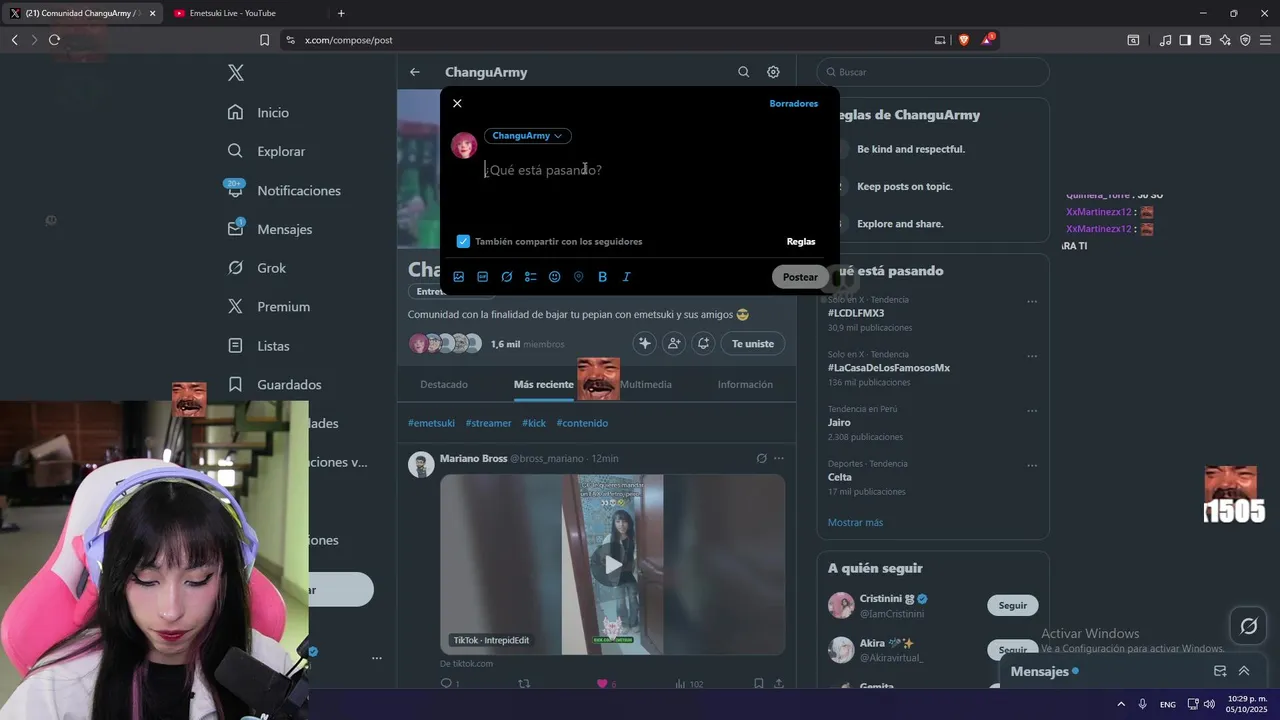The height and width of the screenshot is (720, 1280).
Task: Follow Cristinini with Seguir button
Action: click(x=1013, y=606)
